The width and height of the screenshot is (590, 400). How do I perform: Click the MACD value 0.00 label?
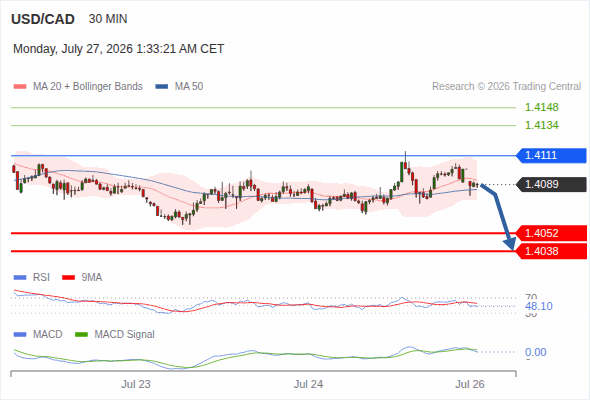tap(535, 353)
